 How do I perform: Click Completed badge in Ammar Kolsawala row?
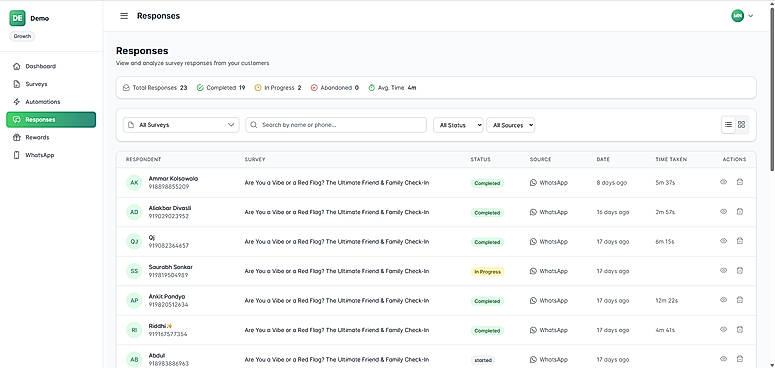[x=487, y=183]
